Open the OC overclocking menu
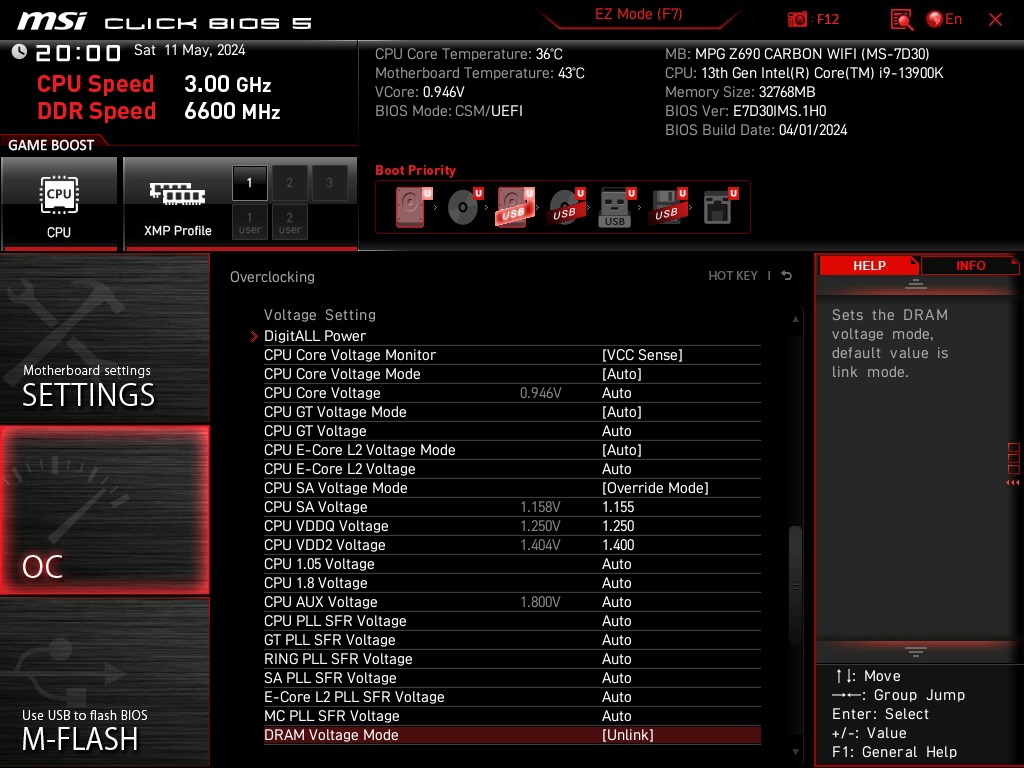Viewport: 1024px width, 768px height. click(x=104, y=510)
